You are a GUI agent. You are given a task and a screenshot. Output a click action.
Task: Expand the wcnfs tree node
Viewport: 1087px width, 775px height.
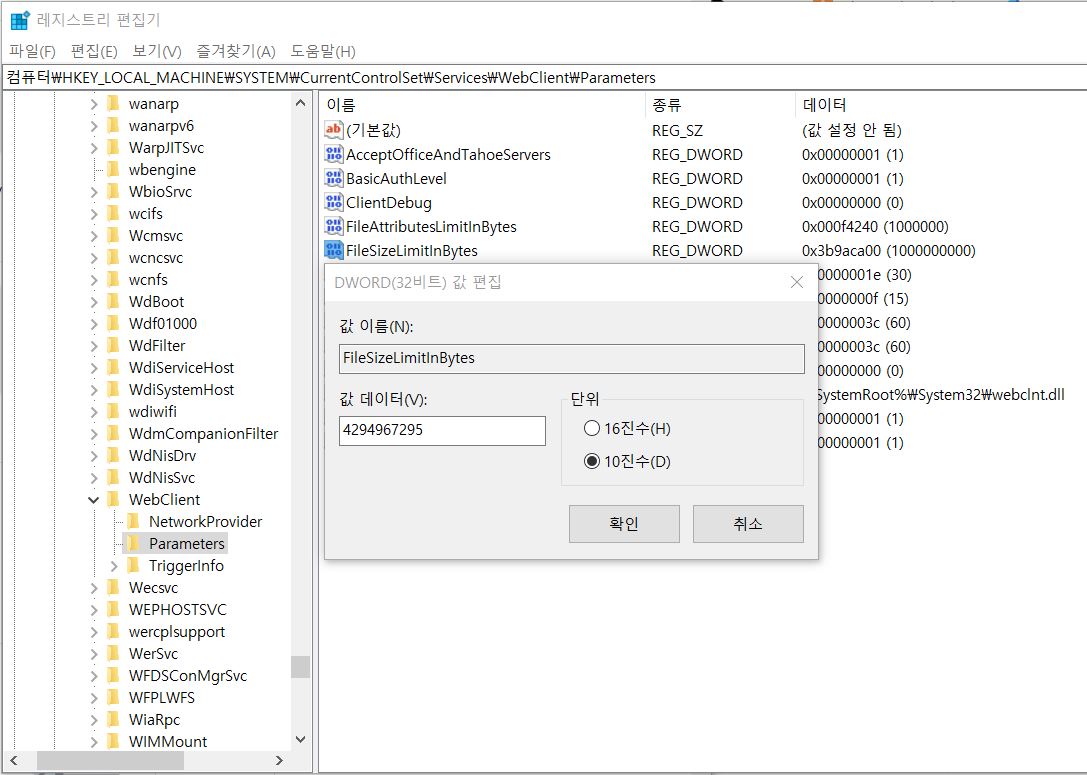click(94, 280)
